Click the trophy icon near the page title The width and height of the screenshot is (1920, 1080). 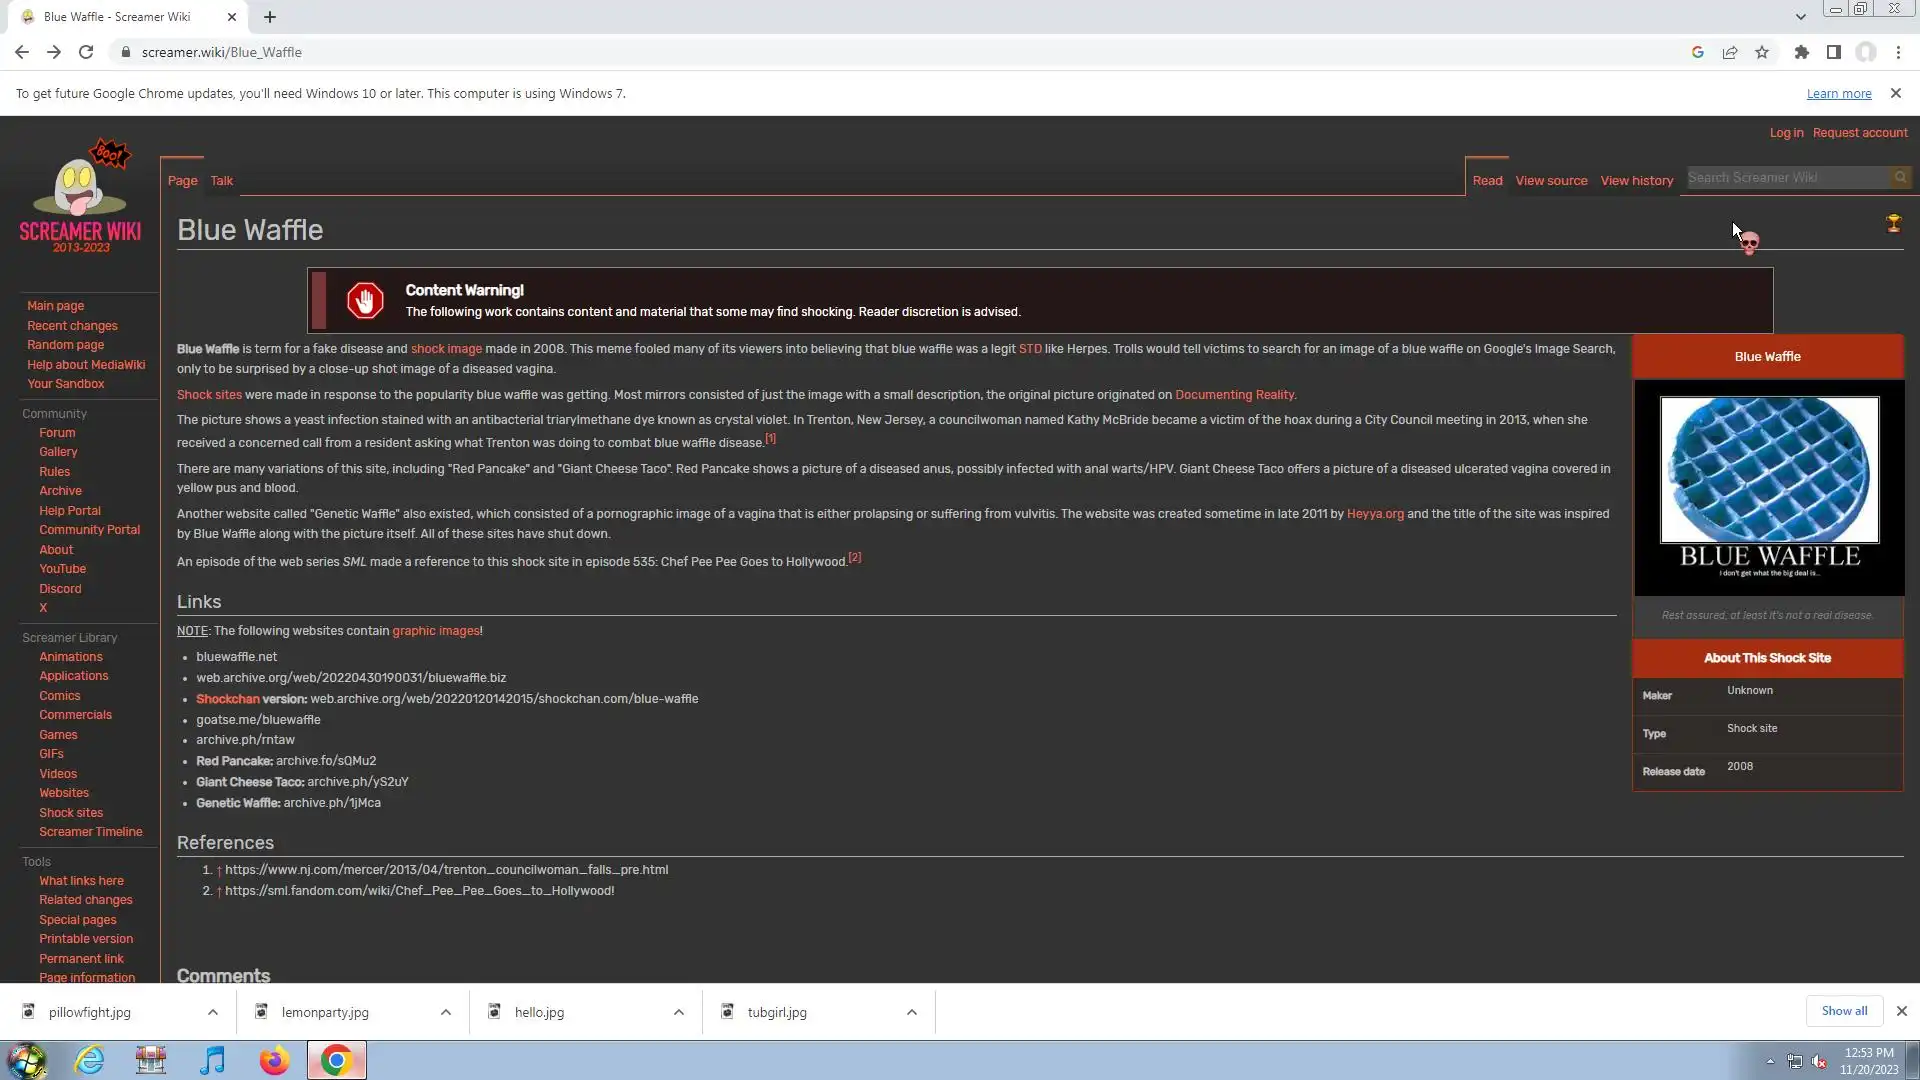1893,223
